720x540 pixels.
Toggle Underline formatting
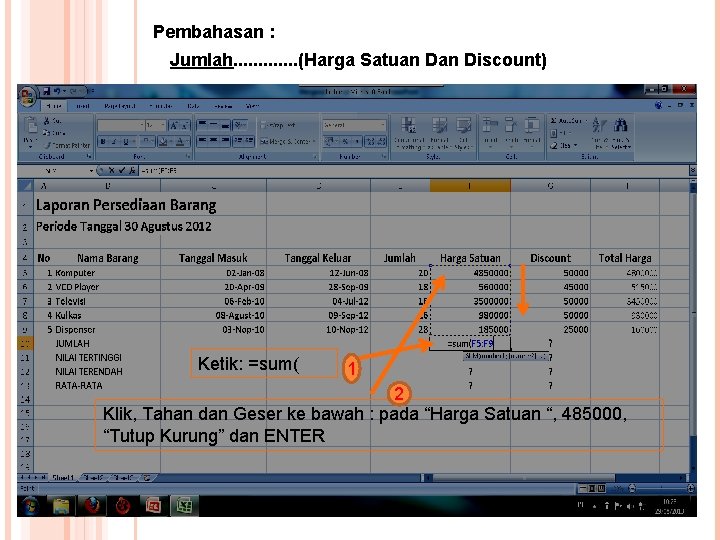click(126, 142)
